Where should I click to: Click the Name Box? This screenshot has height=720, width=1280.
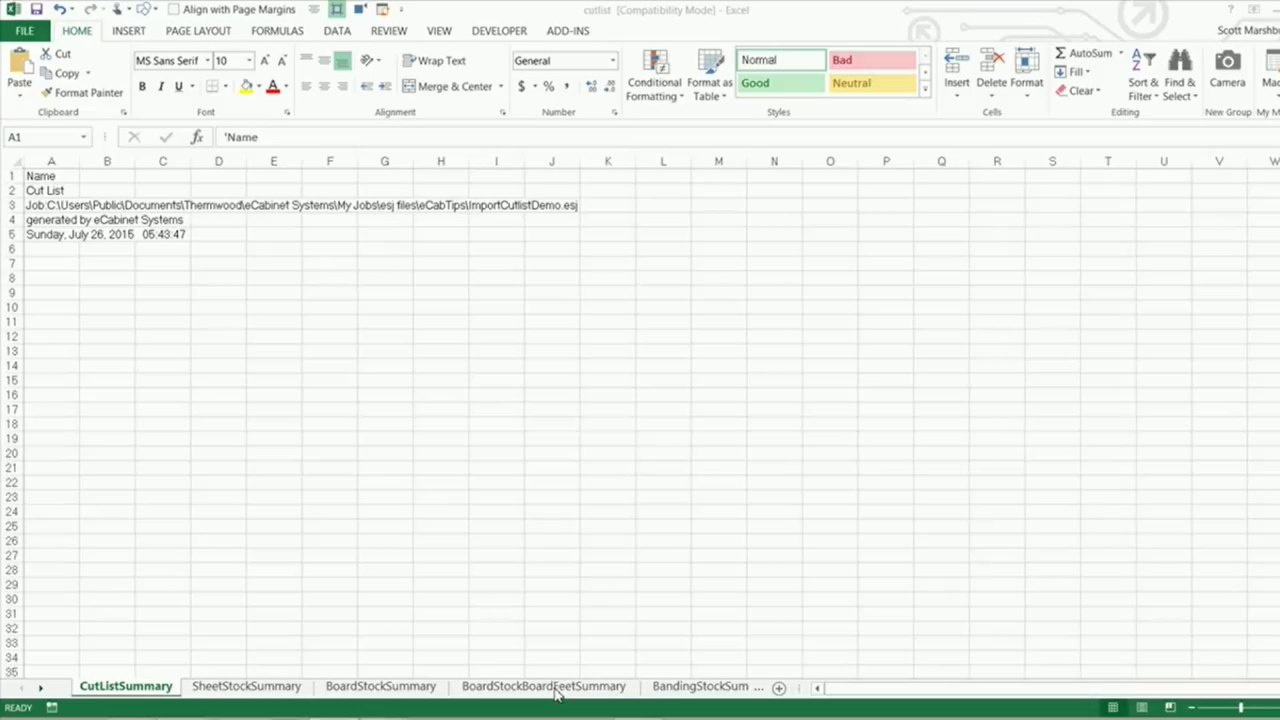click(46, 137)
